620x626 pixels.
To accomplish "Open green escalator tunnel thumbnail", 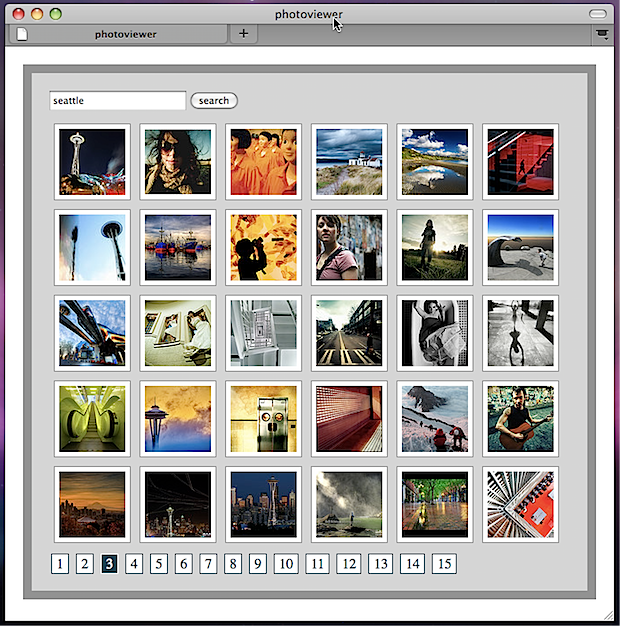I will pyautogui.click(x=92, y=419).
